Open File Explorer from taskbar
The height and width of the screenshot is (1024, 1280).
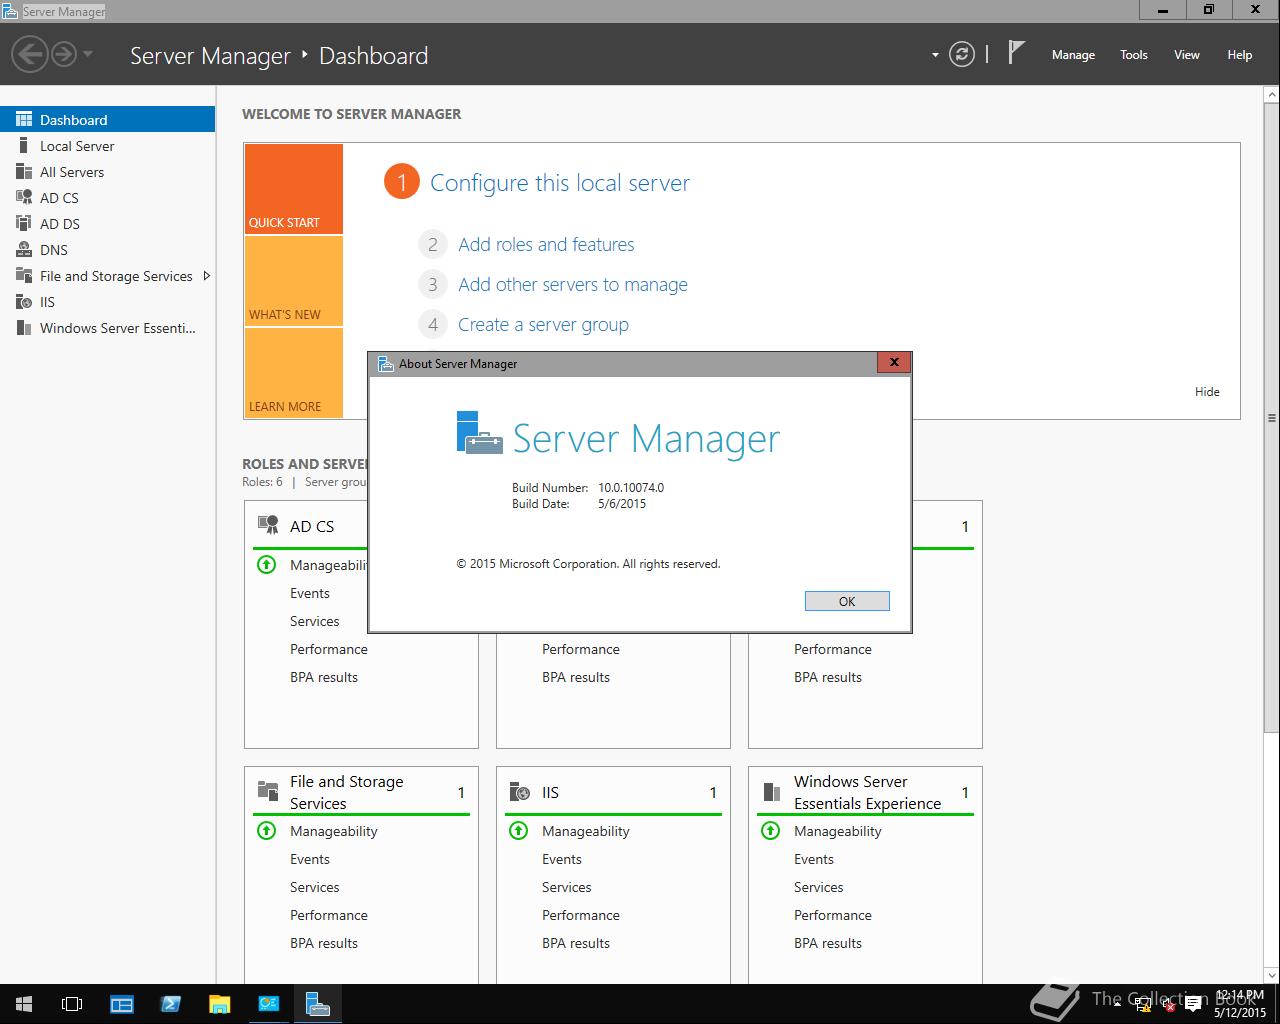tap(219, 1004)
